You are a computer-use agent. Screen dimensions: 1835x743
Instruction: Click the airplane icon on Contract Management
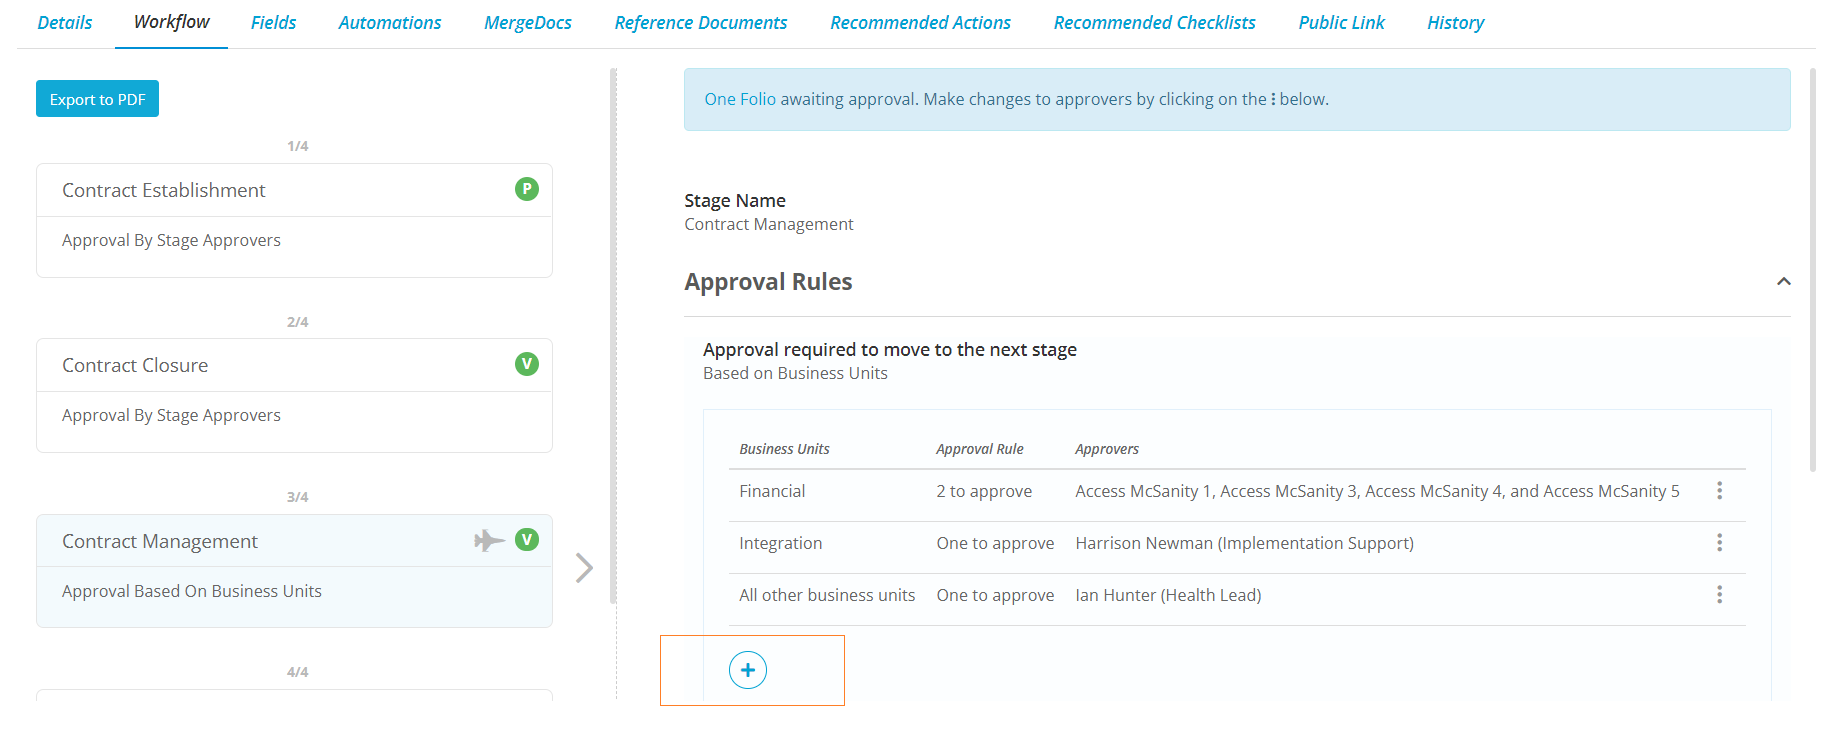[x=489, y=541]
